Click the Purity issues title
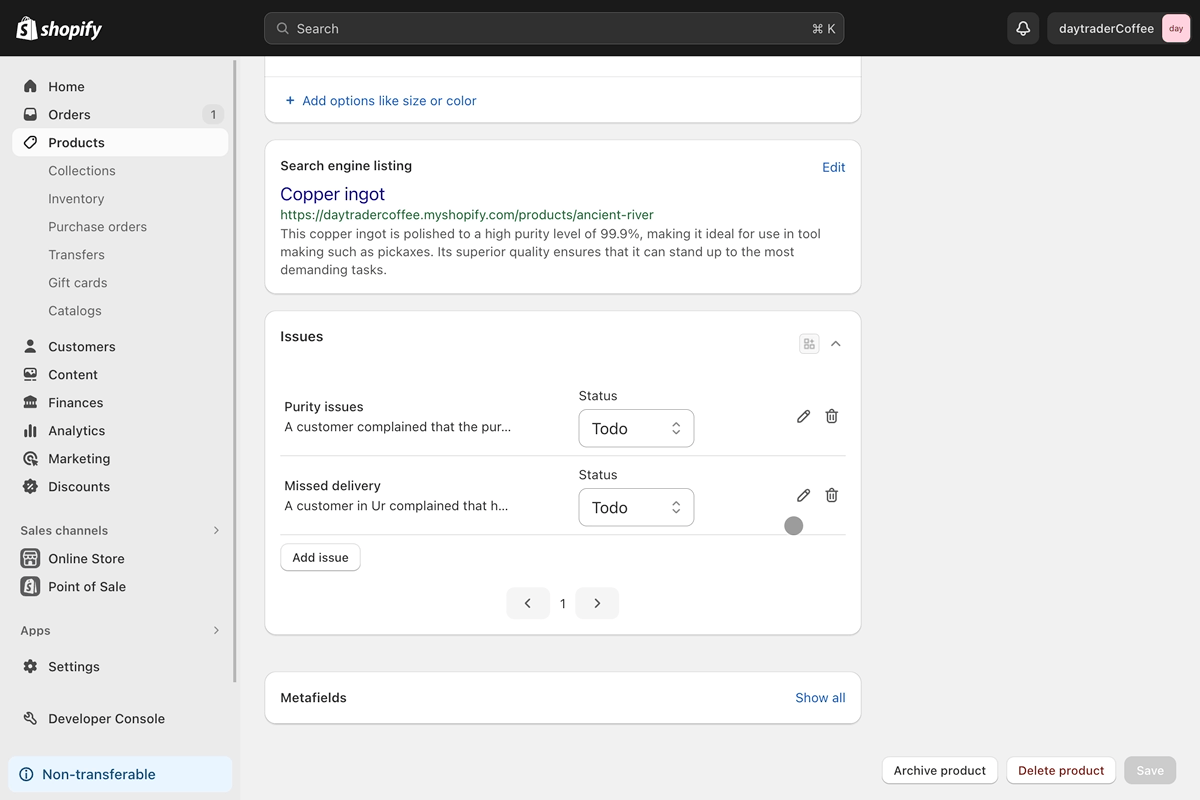The width and height of the screenshot is (1200, 800). coord(324,407)
